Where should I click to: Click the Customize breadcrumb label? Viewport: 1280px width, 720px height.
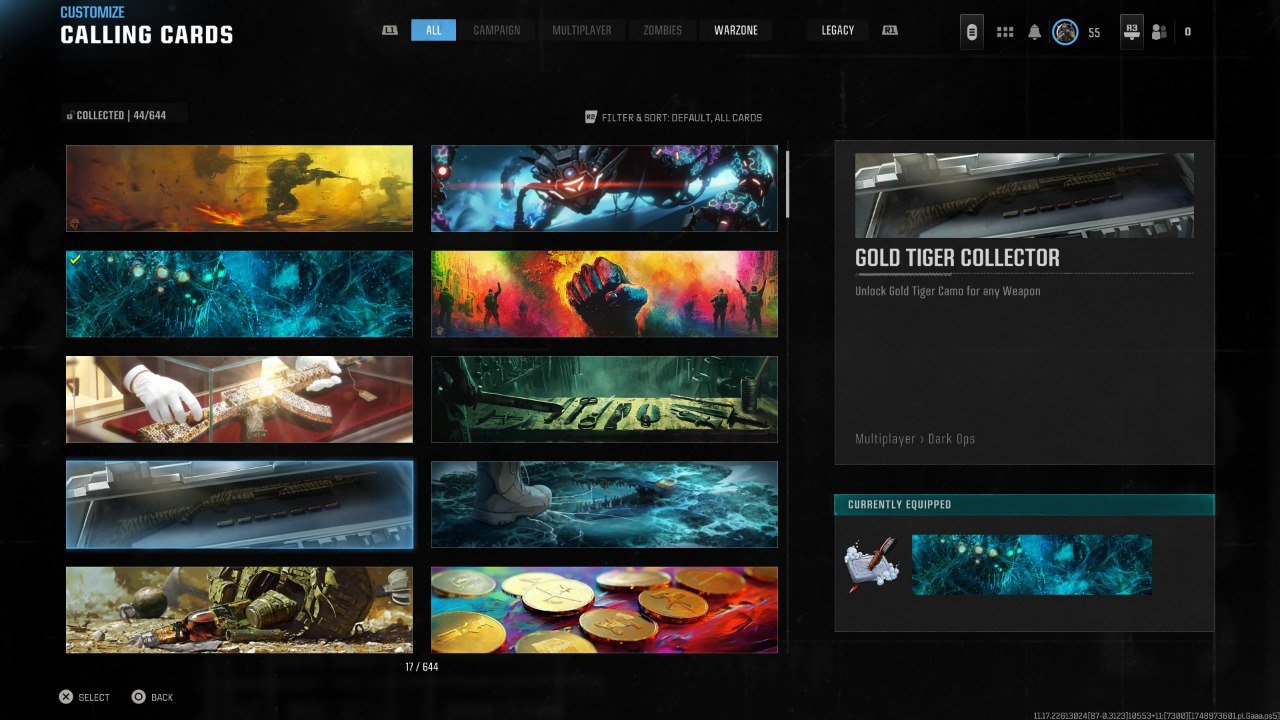[x=93, y=12]
